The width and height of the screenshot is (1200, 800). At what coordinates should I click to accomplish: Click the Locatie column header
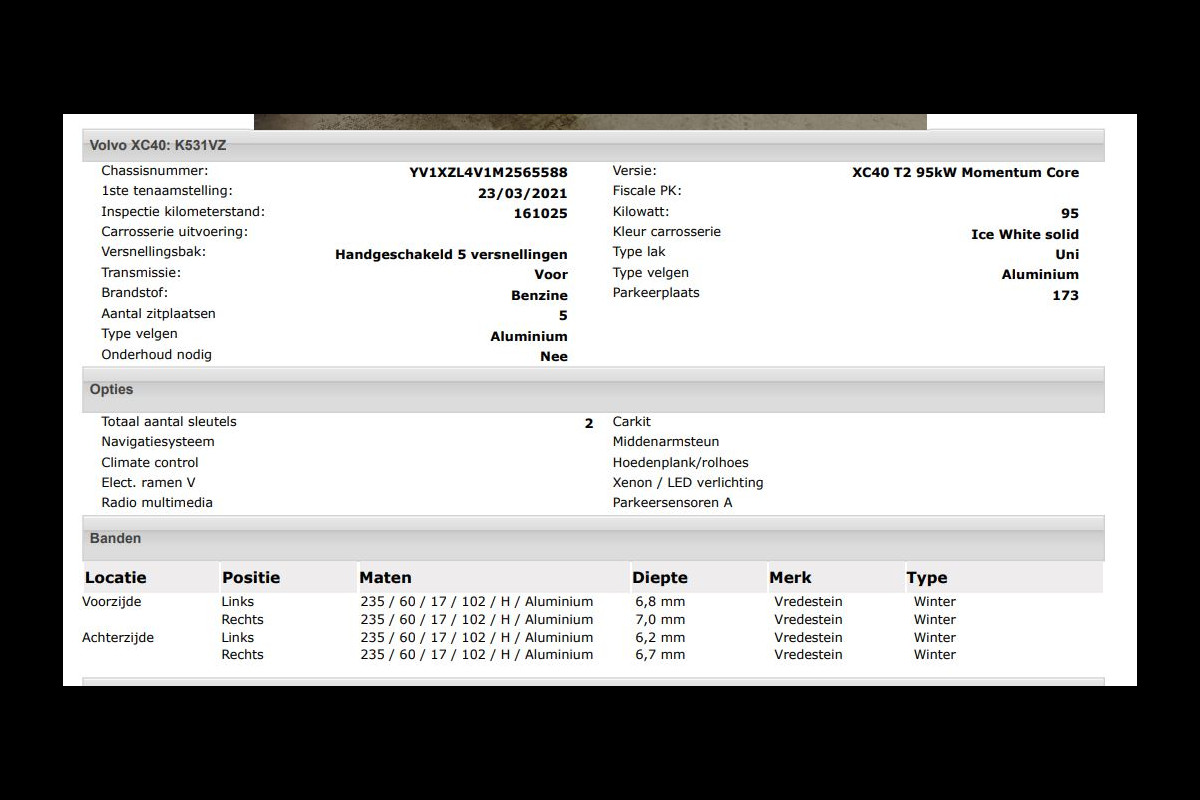116,577
